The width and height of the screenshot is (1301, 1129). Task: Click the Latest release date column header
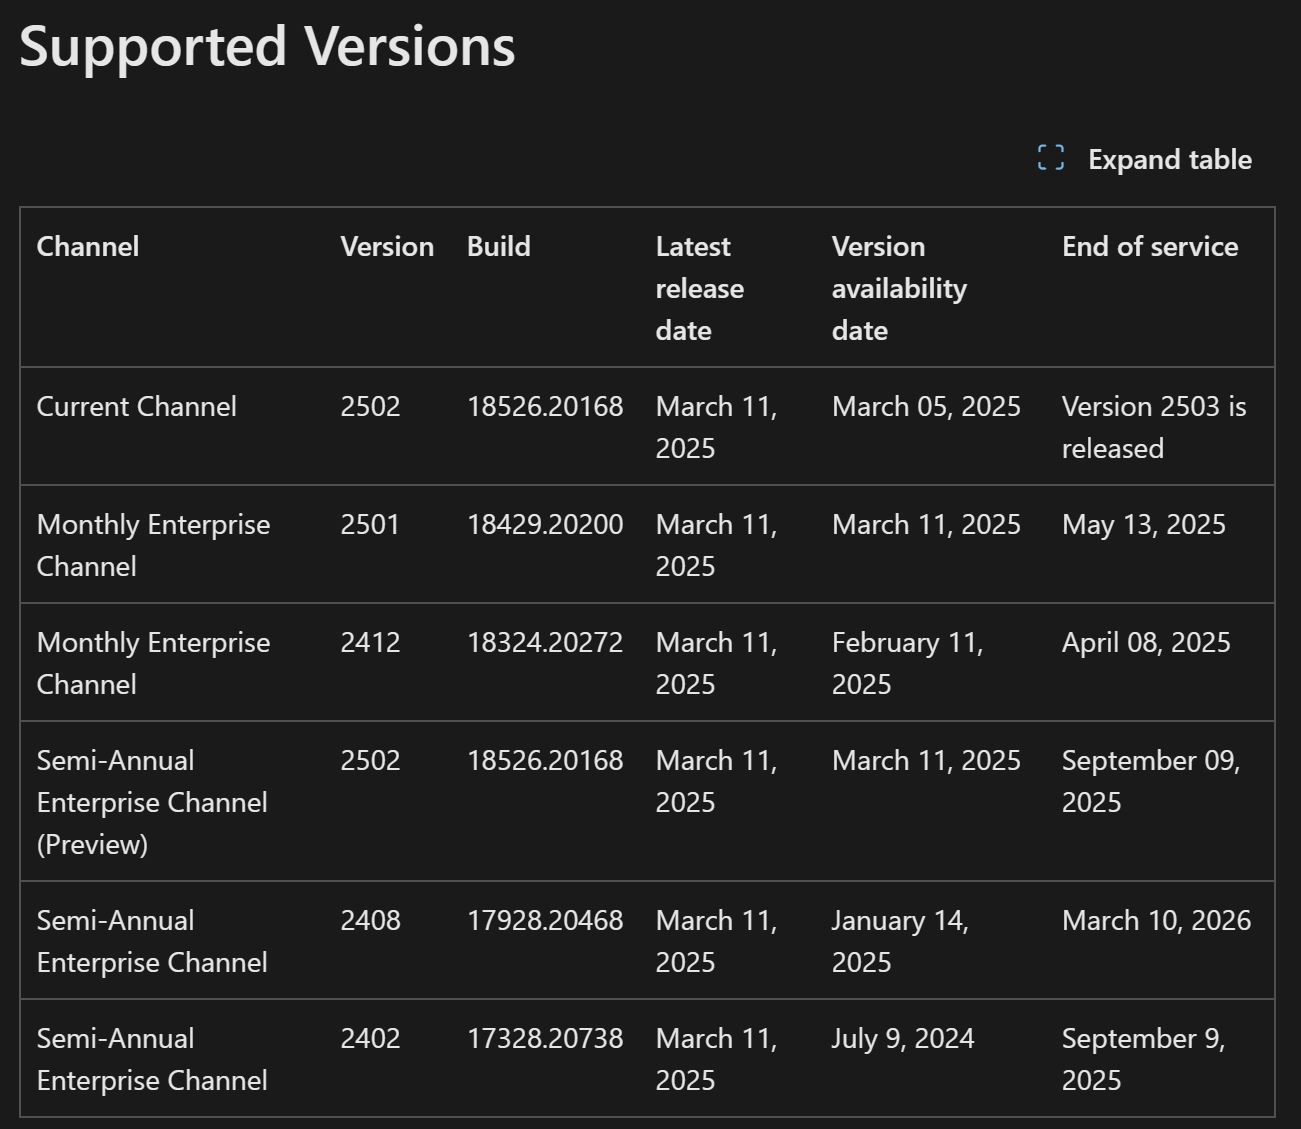click(699, 288)
